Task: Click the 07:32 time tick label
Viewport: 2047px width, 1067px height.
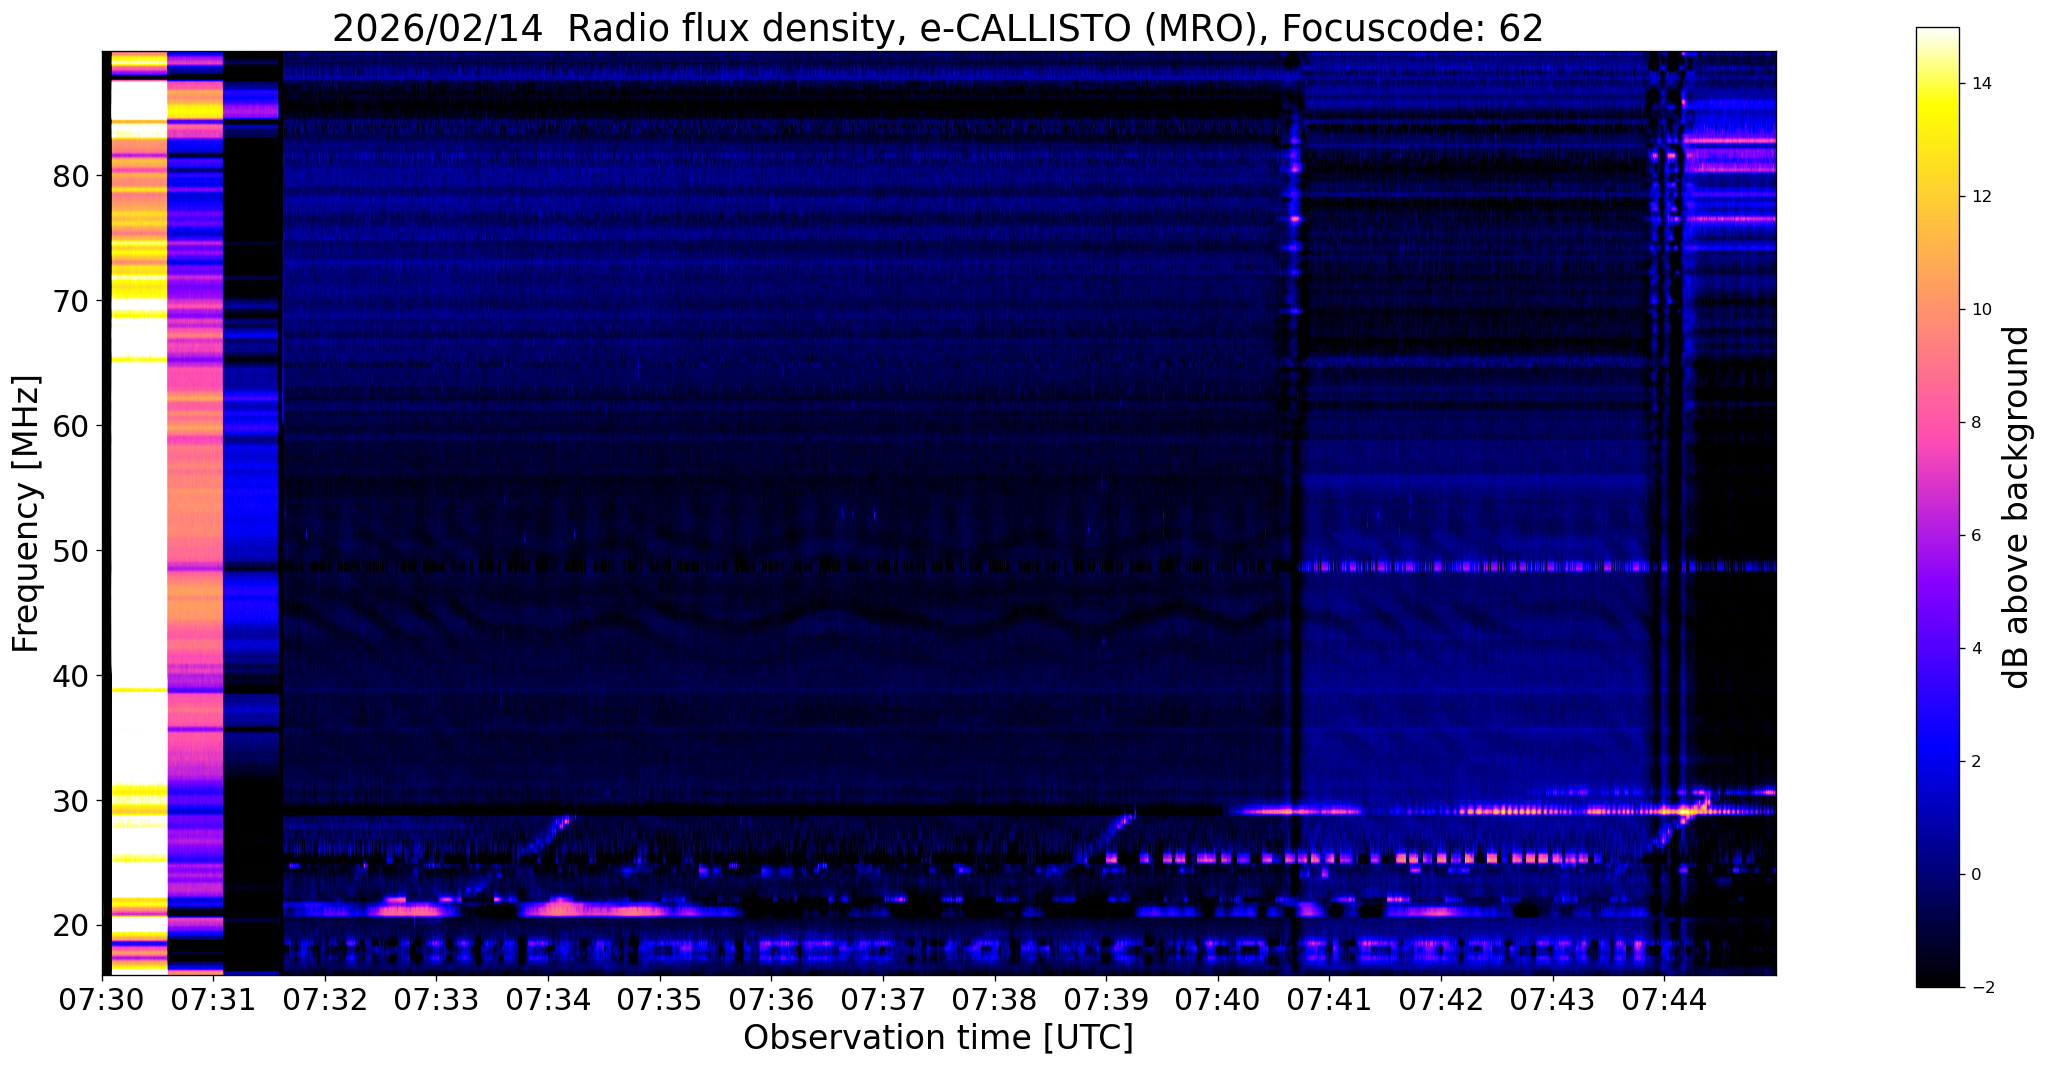Action: pyautogui.click(x=325, y=999)
